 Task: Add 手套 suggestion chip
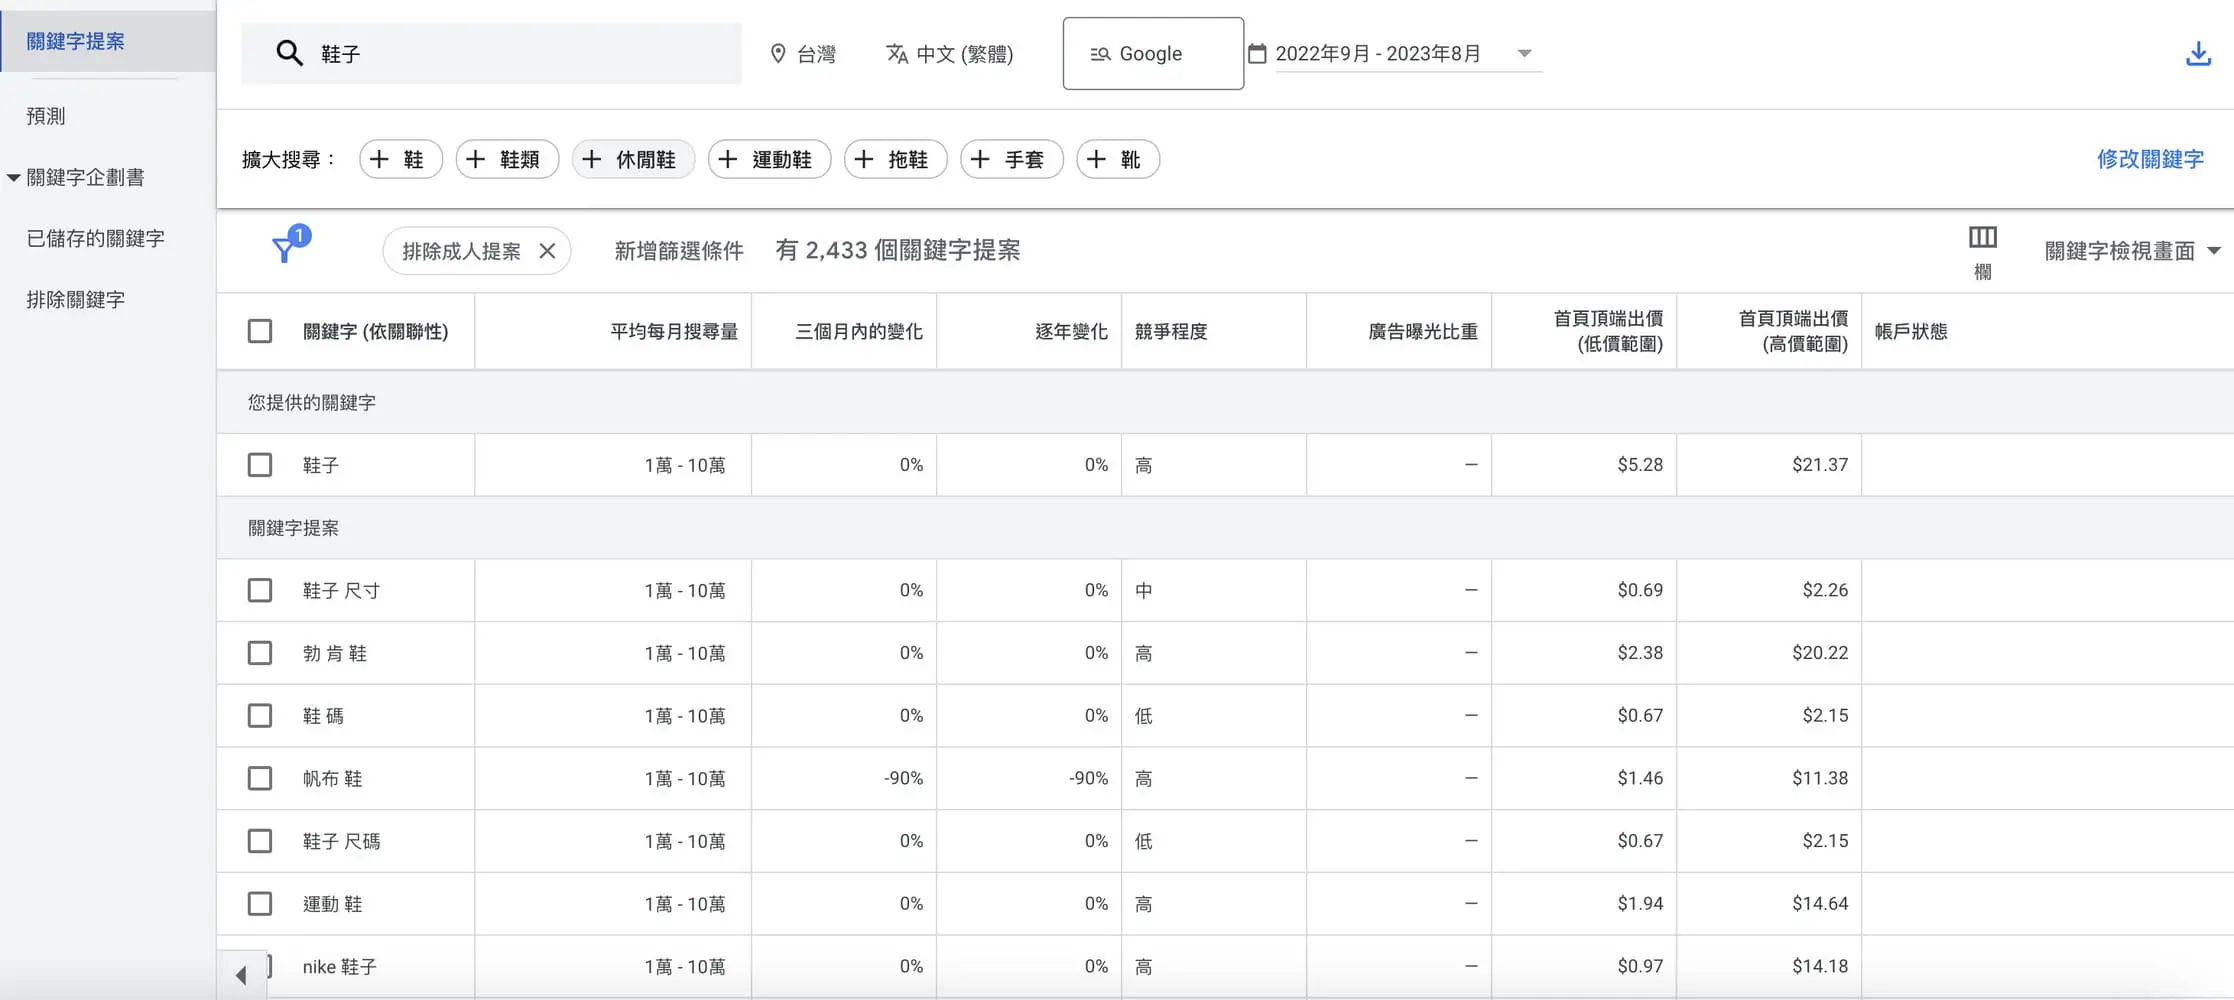coord(1011,159)
